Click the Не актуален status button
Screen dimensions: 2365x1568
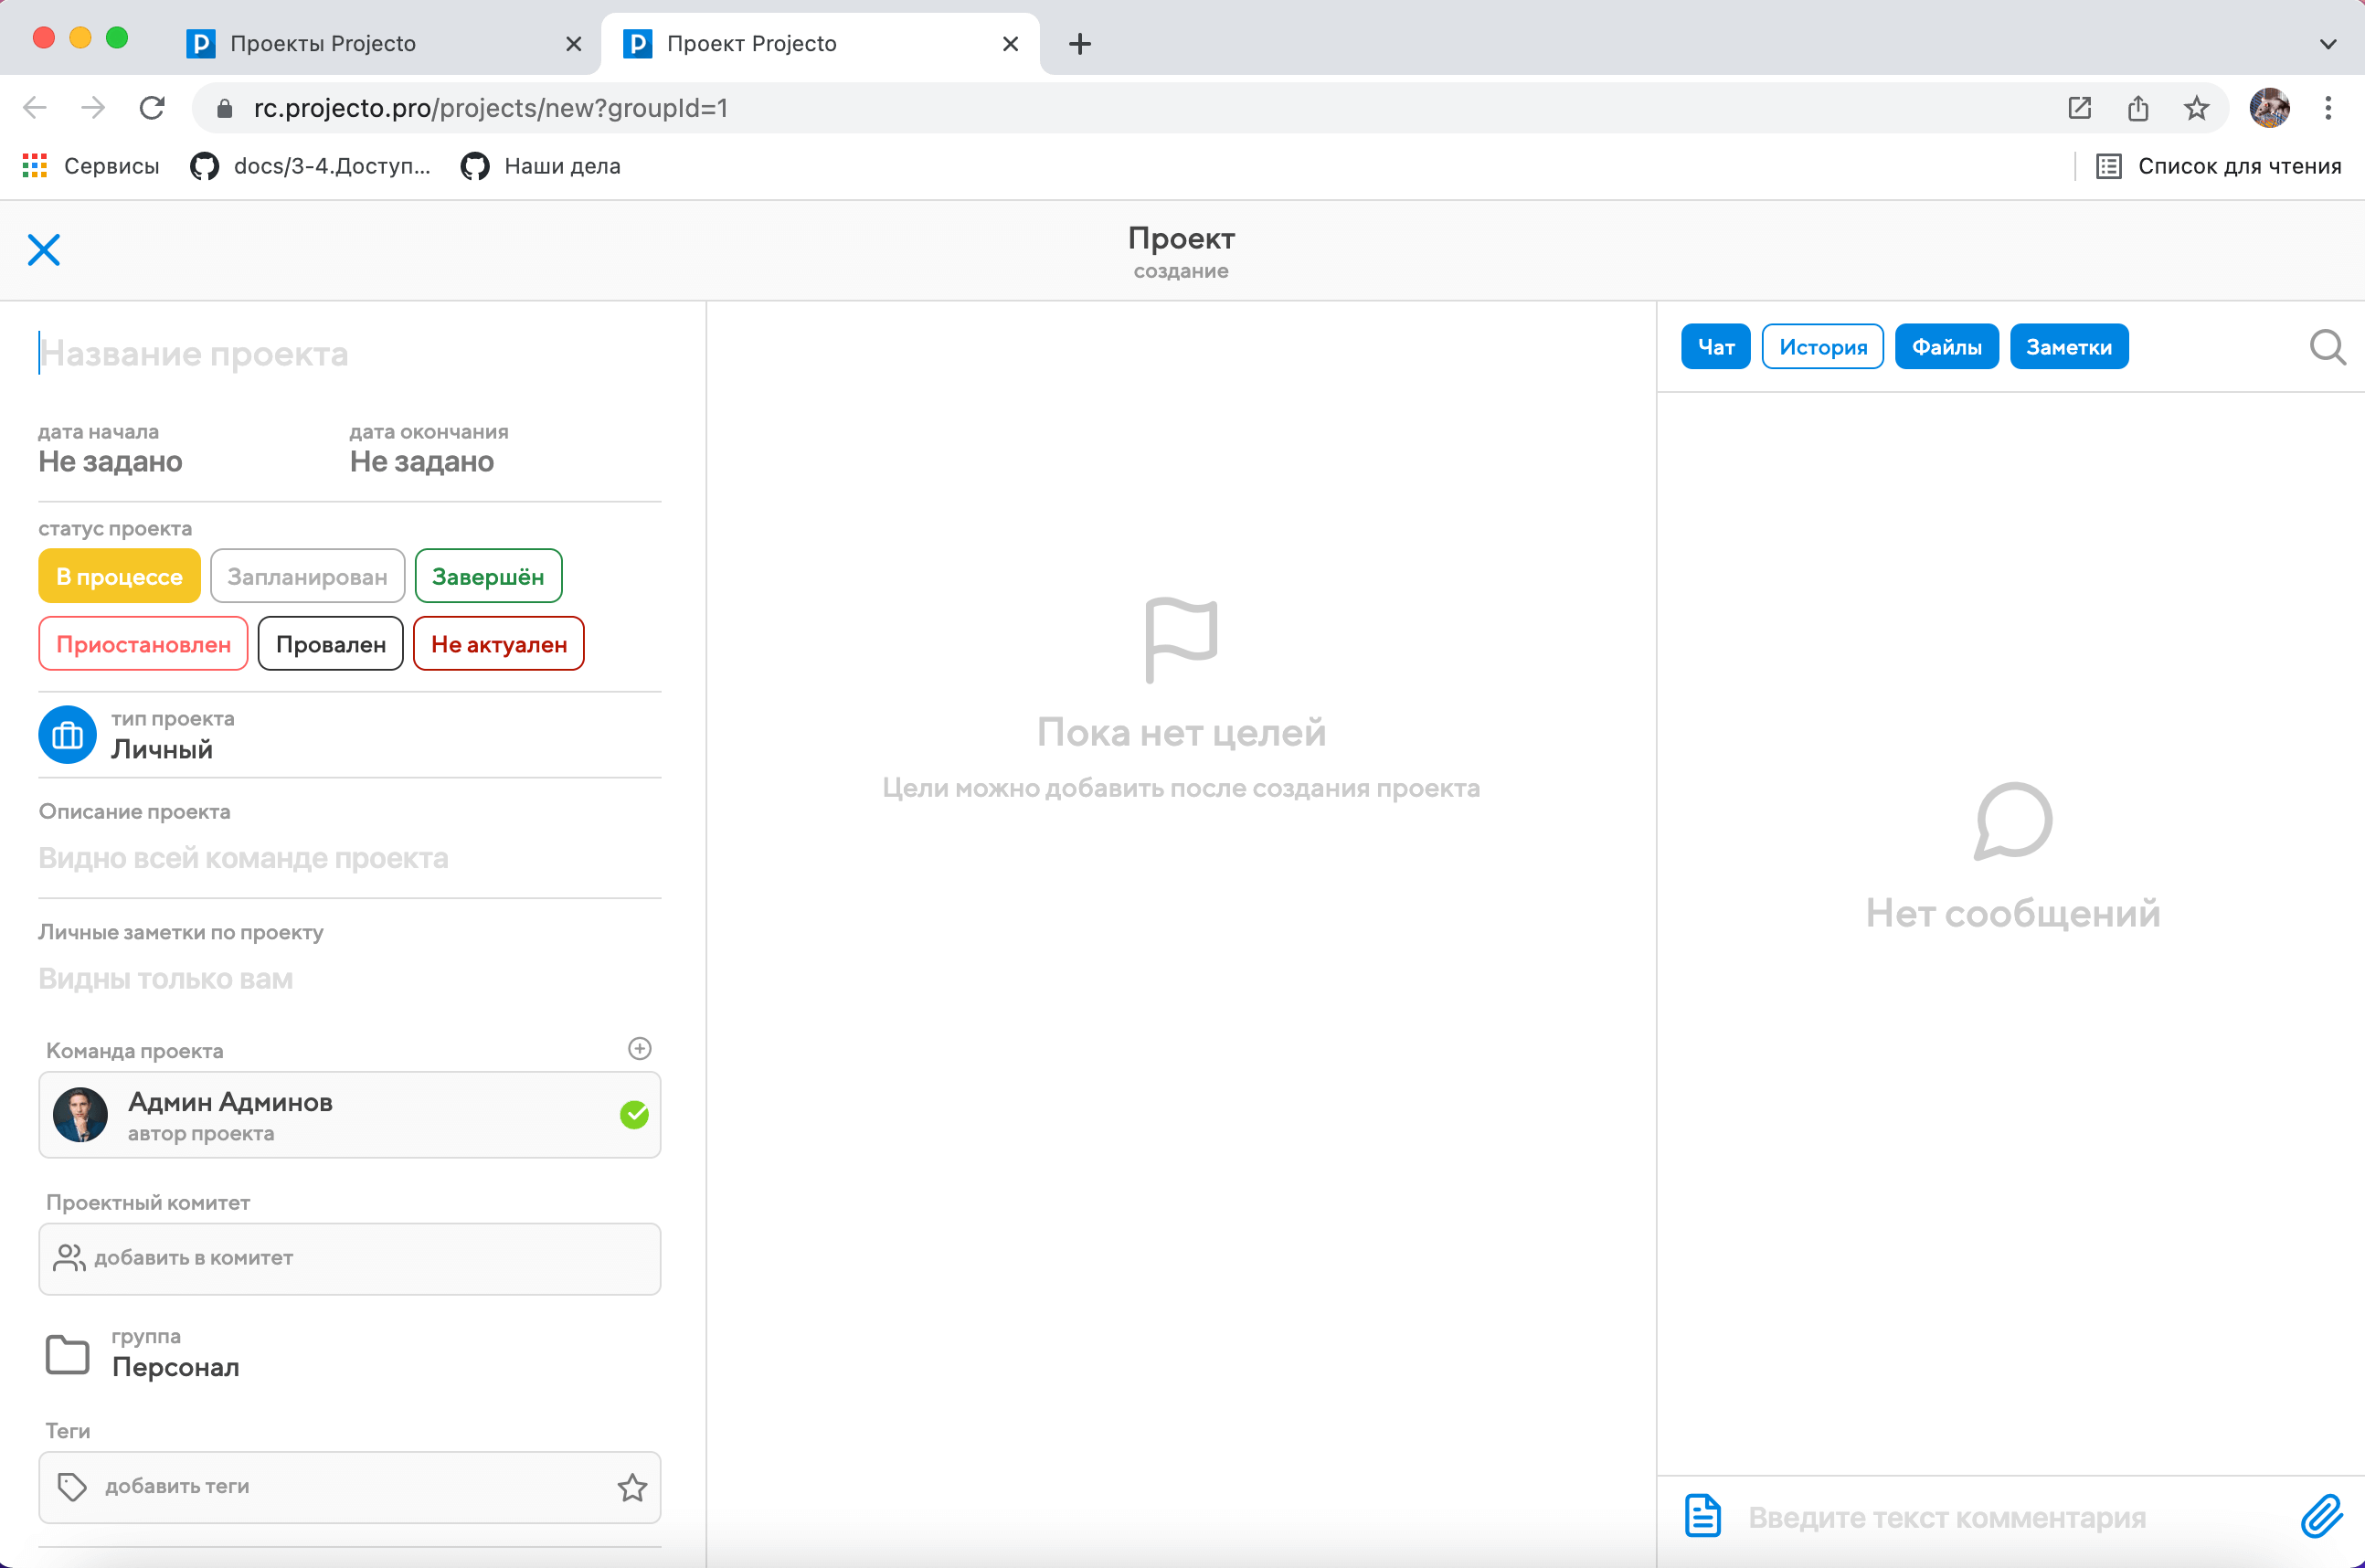click(x=498, y=645)
